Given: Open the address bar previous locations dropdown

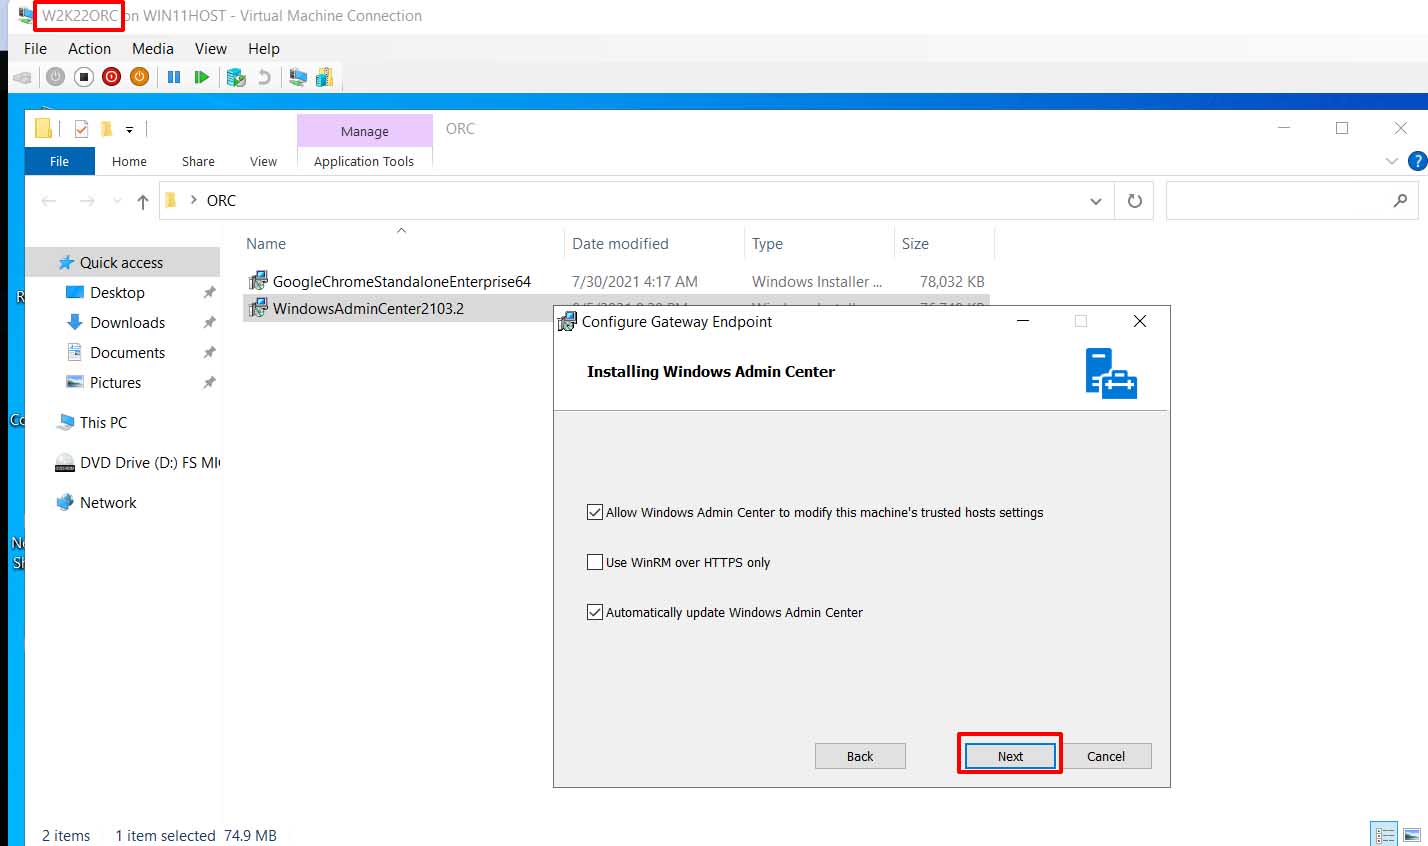Looking at the screenshot, I should (x=1096, y=201).
